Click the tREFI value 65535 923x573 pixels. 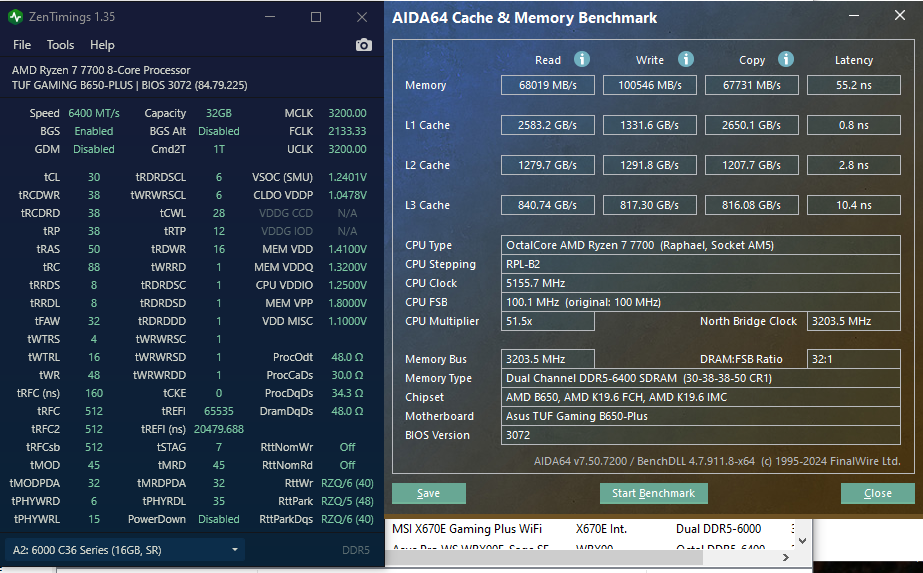point(218,411)
